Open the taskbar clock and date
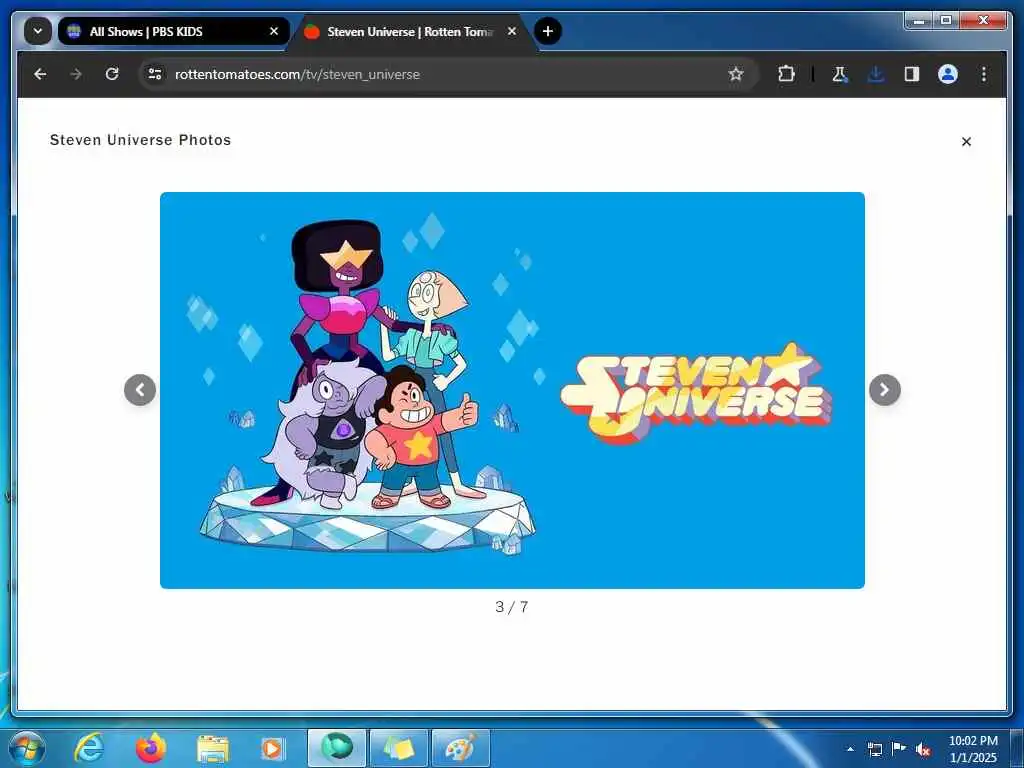 click(973, 749)
